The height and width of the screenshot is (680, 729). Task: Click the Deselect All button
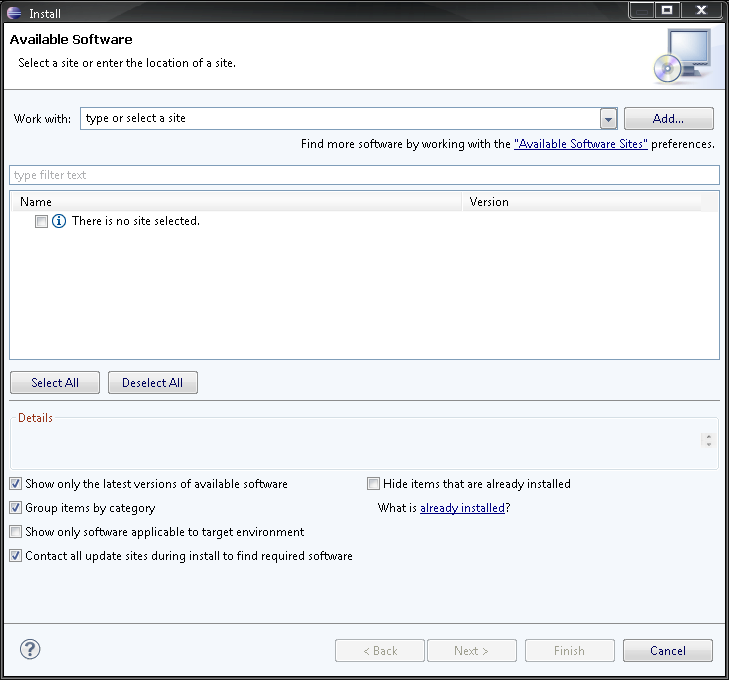click(152, 383)
